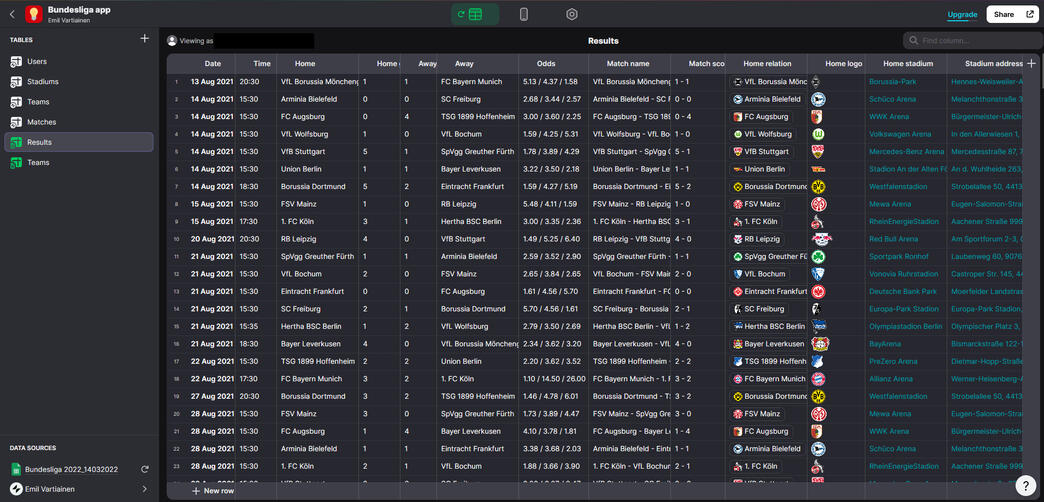
Task: Expand the Emil Vartiainen account chevron
Action: (x=144, y=489)
